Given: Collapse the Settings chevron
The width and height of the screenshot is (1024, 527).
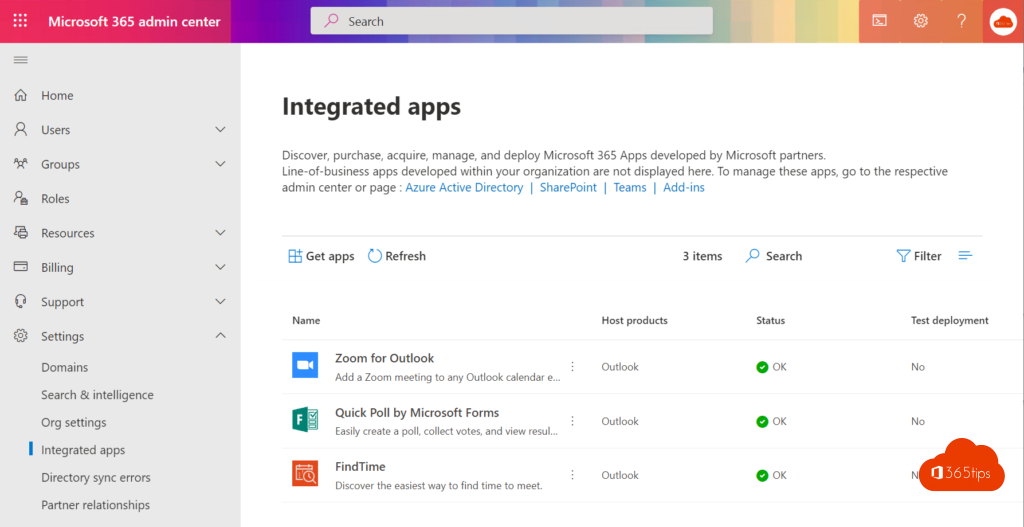Looking at the screenshot, I should tap(221, 336).
